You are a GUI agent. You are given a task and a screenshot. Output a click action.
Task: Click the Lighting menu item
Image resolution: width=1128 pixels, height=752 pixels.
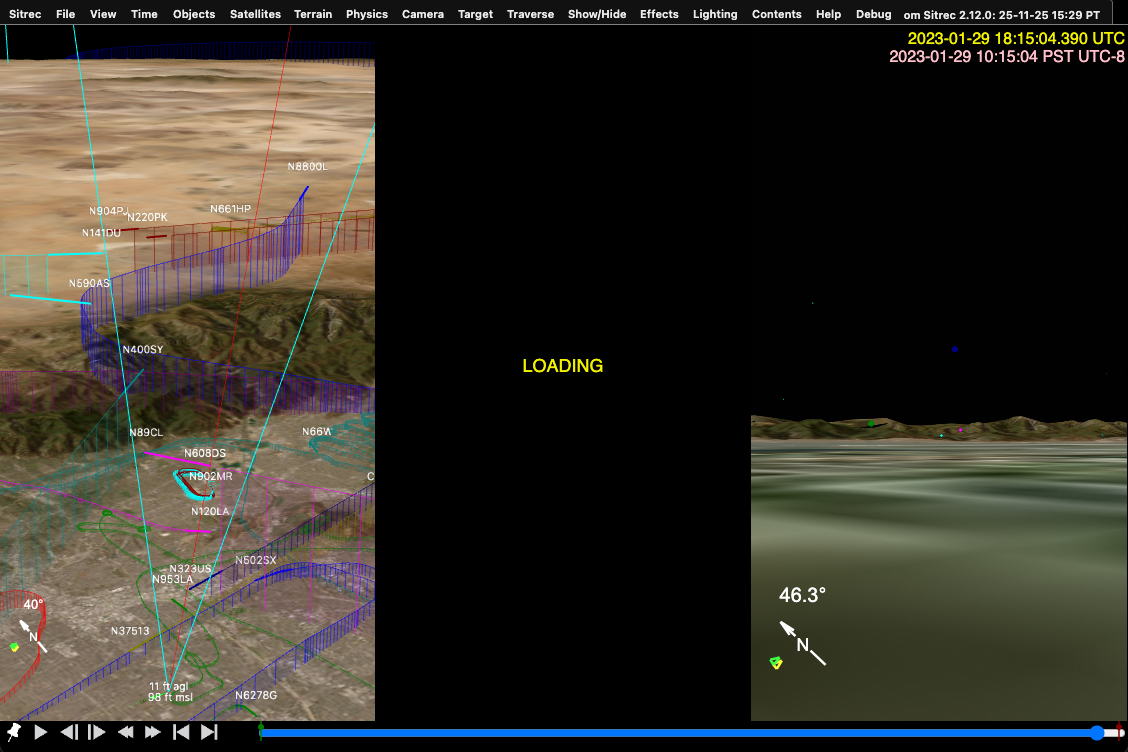[x=715, y=14]
